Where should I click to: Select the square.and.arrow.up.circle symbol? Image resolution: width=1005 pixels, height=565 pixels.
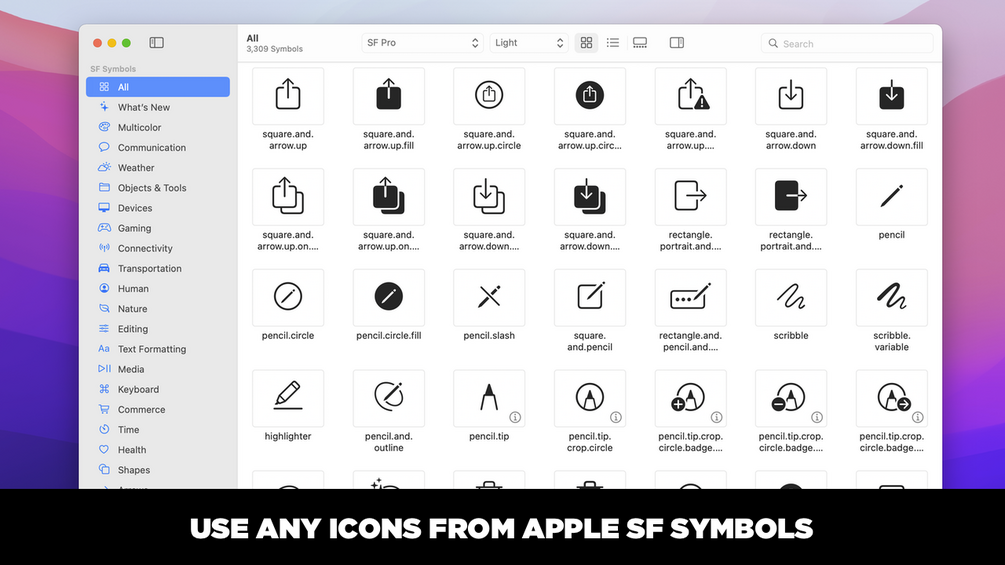pyautogui.click(x=489, y=96)
